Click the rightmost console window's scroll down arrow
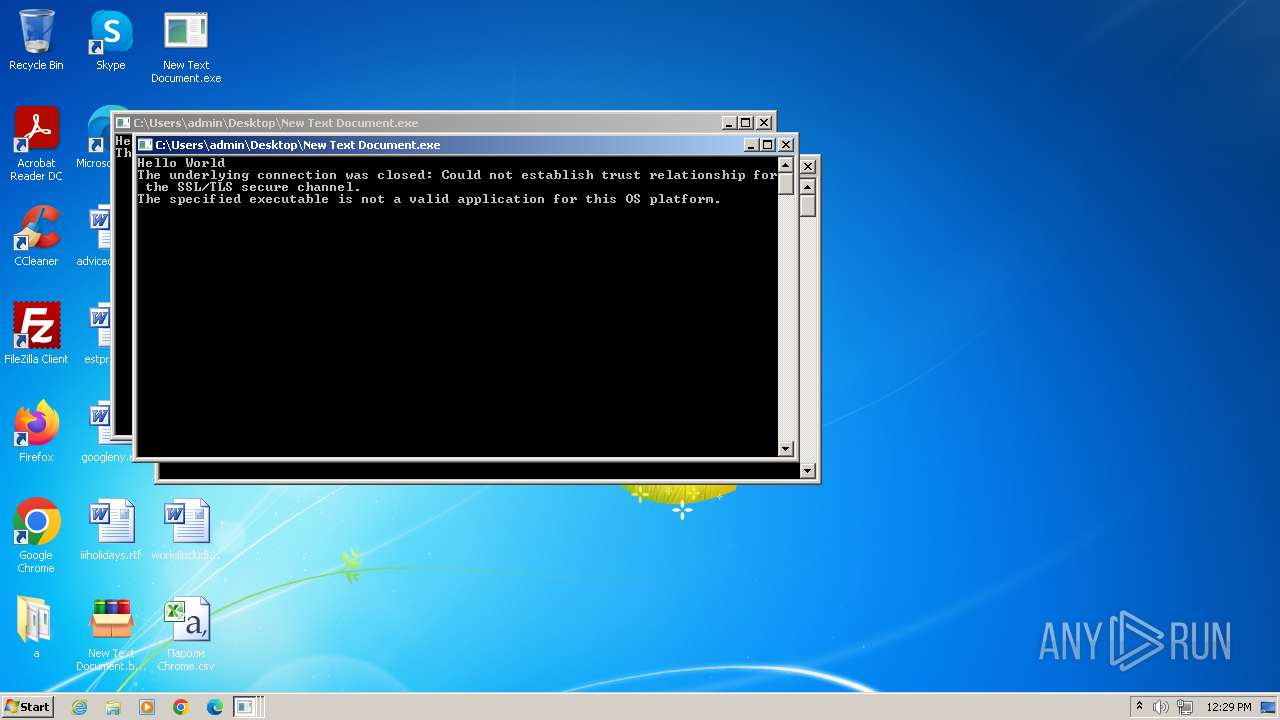 pyautogui.click(x=808, y=471)
